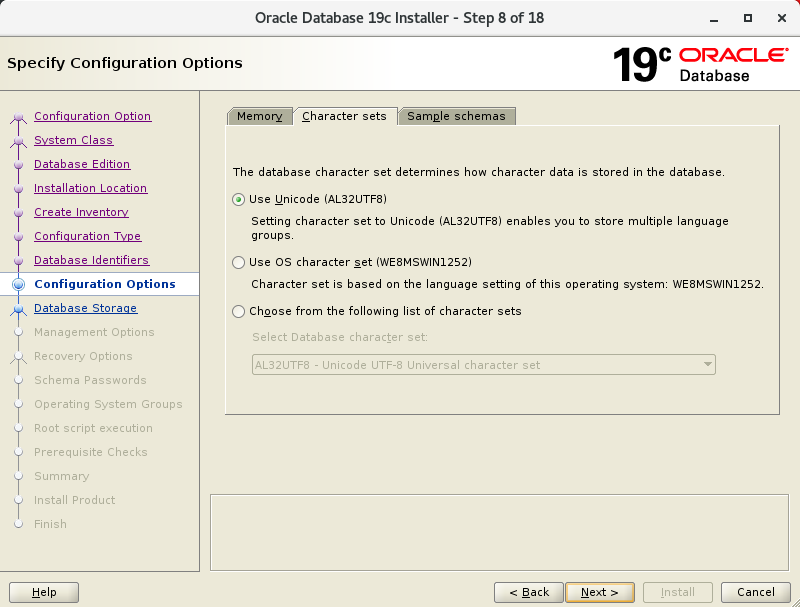Open Create Inventory step link
This screenshot has height=607, width=800.
pos(81,212)
